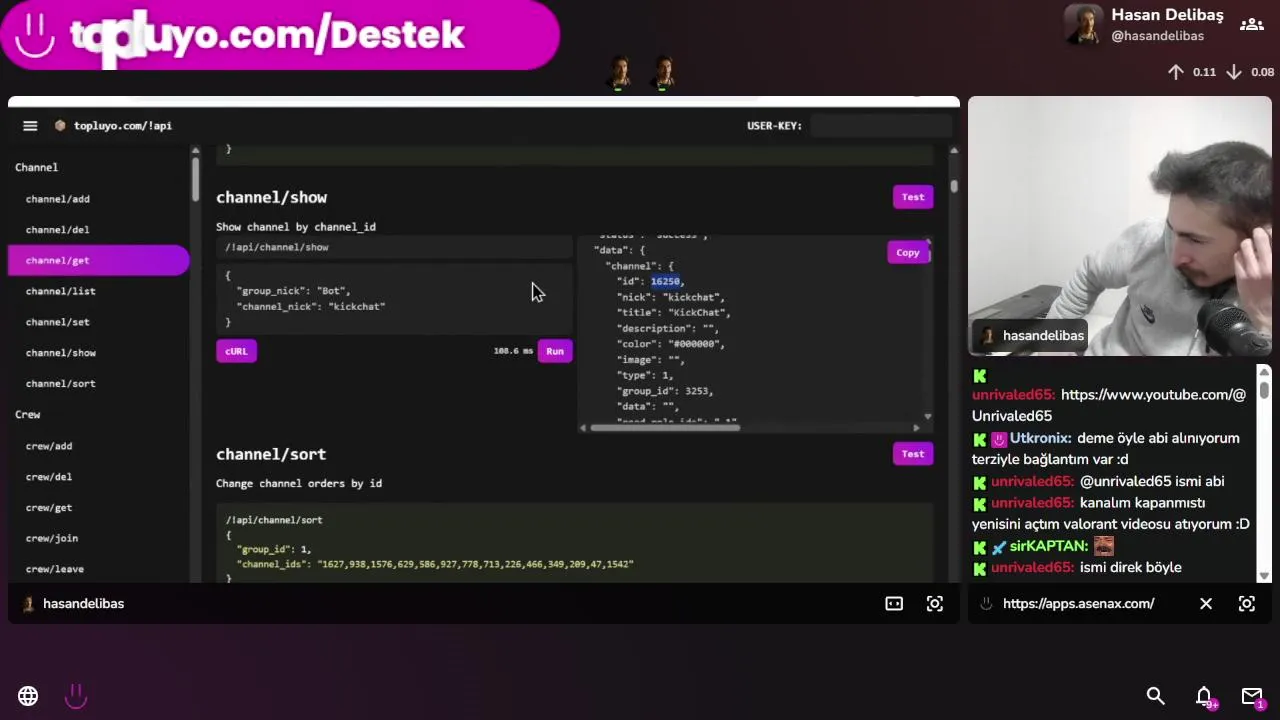The width and height of the screenshot is (1280, 720).
Task: Click the cURL button
Action: [x=236, y=351]
